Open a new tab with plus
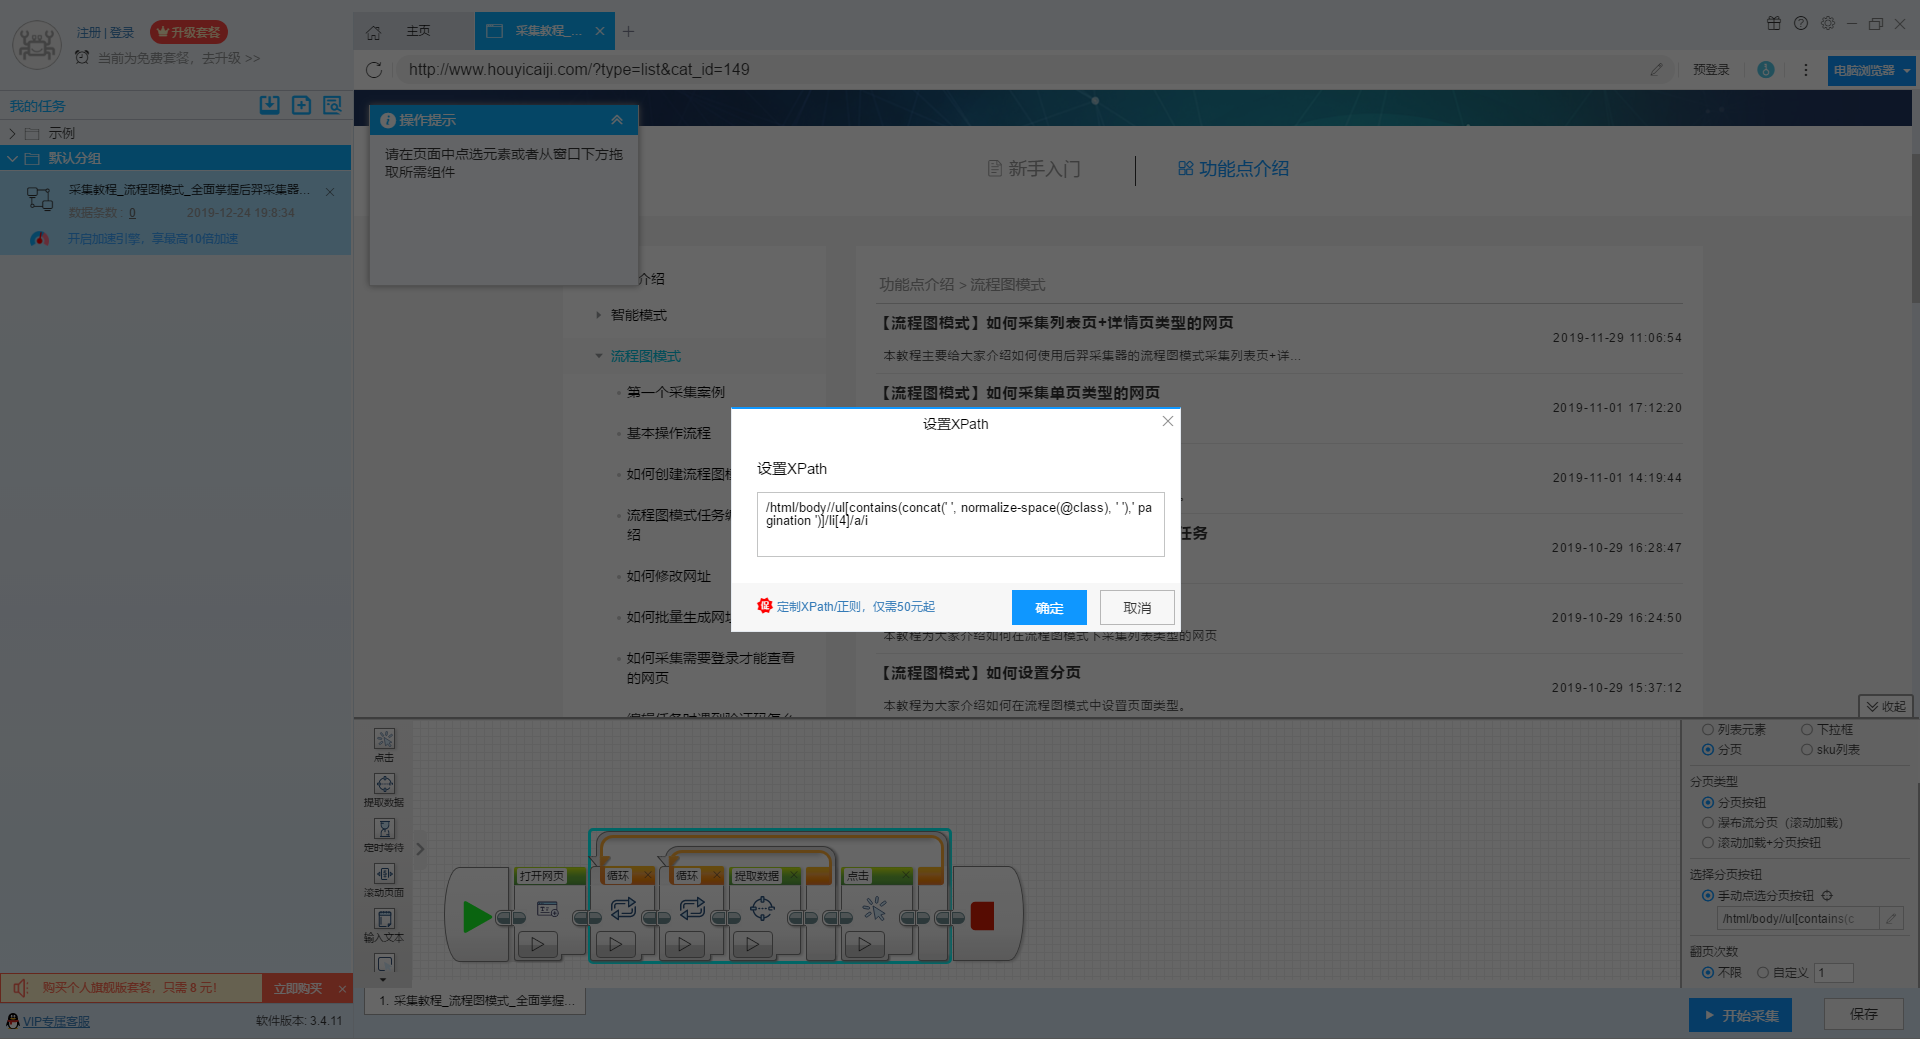The width and height of the screenshot is (1920, 1039). 628,31
